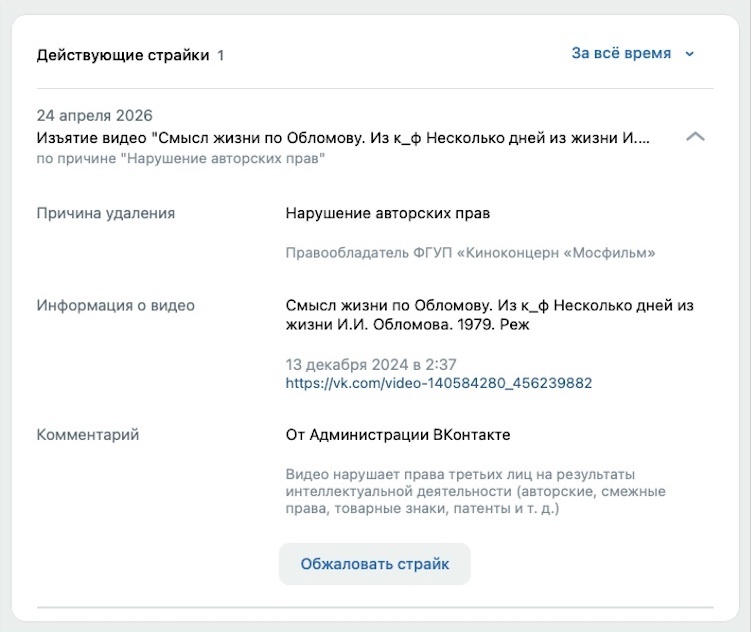Click video name 'Смысл жизни по Обломову. Из к_ф...'
This screenshot has height=632, width=751.
point(489,315)
